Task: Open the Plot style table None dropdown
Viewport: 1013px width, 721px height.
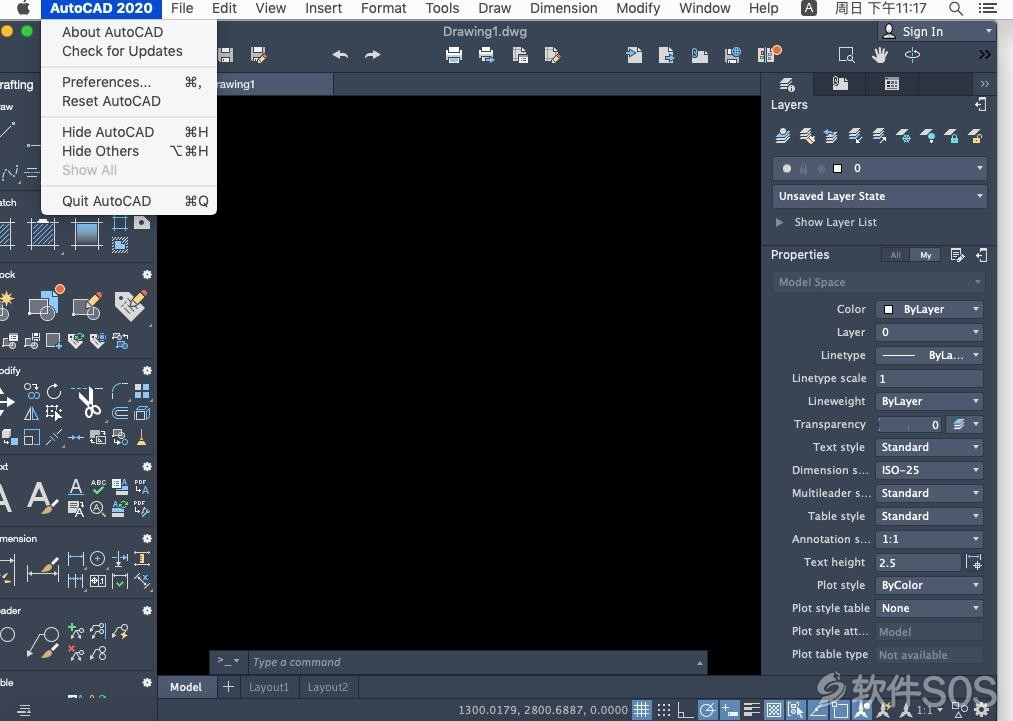Action: click(930, 608)
